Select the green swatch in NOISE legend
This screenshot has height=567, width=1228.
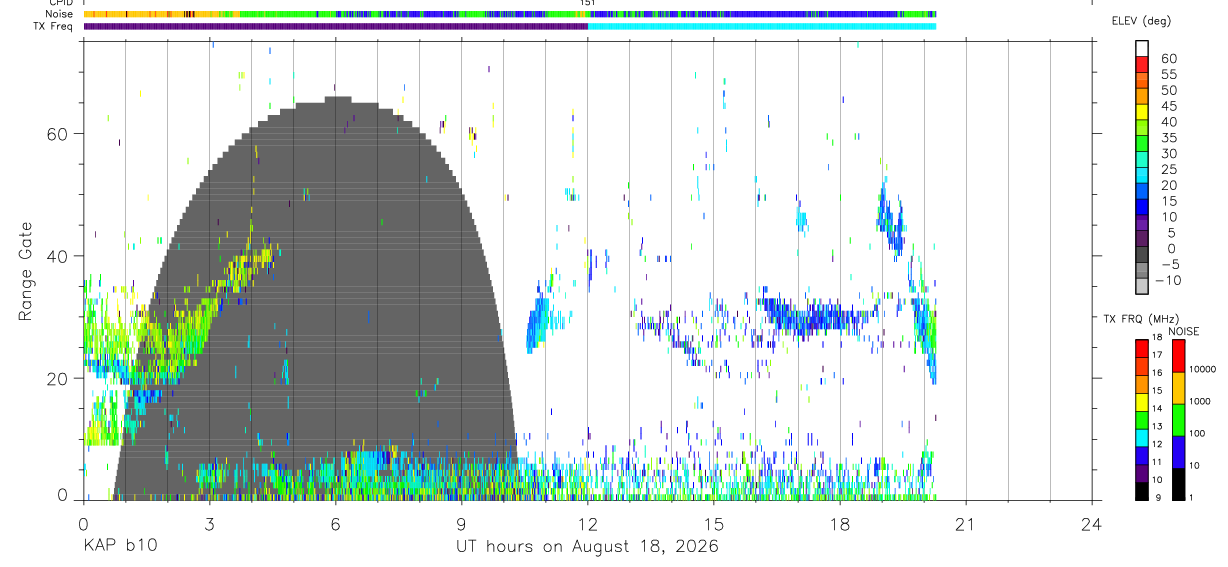tap(1178, 419)
